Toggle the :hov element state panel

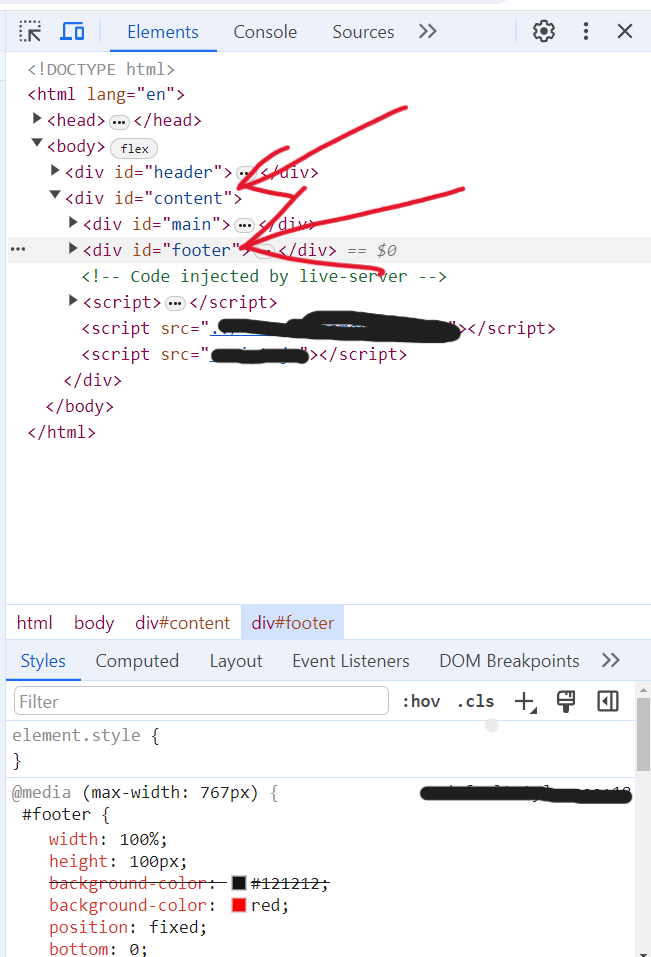tap(421, 701)
